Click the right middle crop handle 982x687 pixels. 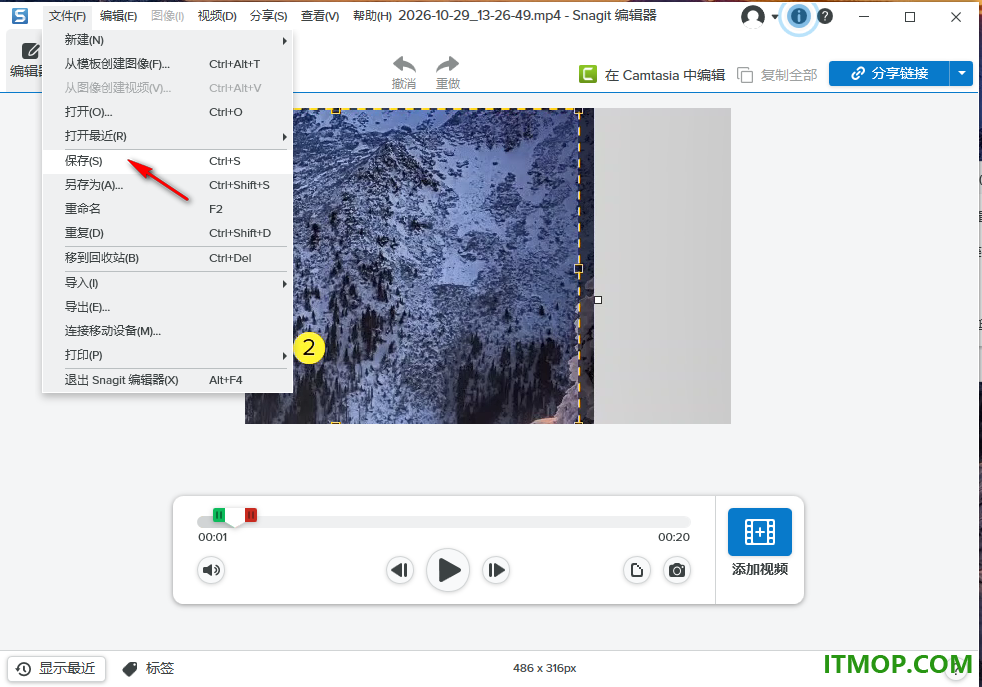(x=579, y=268)
